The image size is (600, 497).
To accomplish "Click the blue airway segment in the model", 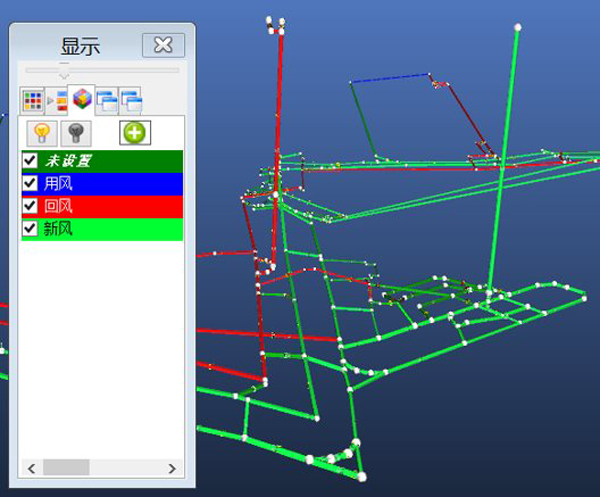I will [390, 78].
